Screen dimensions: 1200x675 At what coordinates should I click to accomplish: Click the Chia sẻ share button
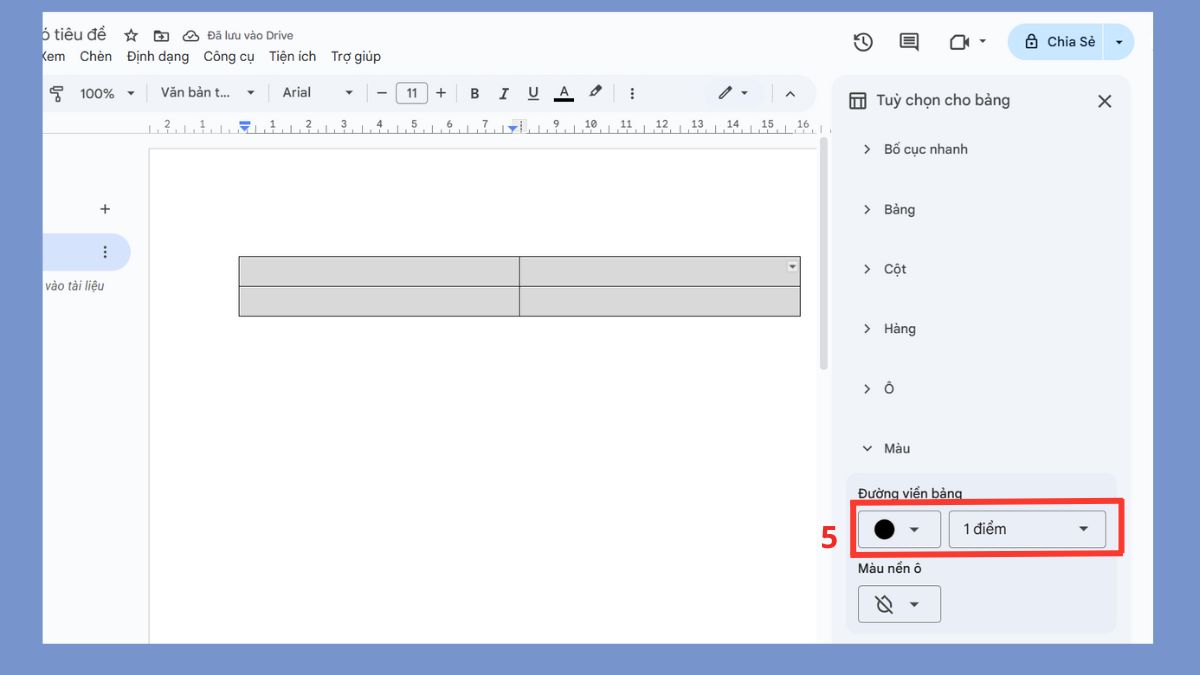[x=1059, y=42]
